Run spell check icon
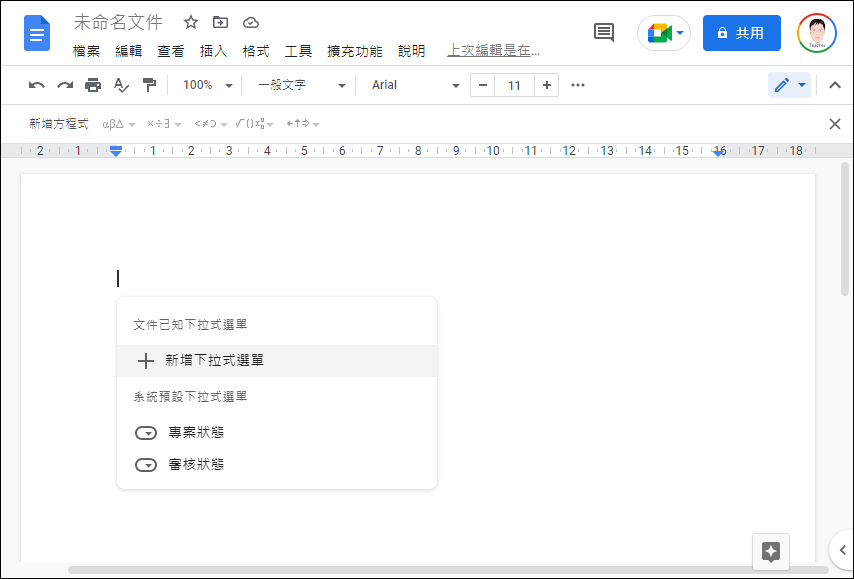The height and width of the screenshot is (579, 854). pyautogui.click(x=121, y=85)
